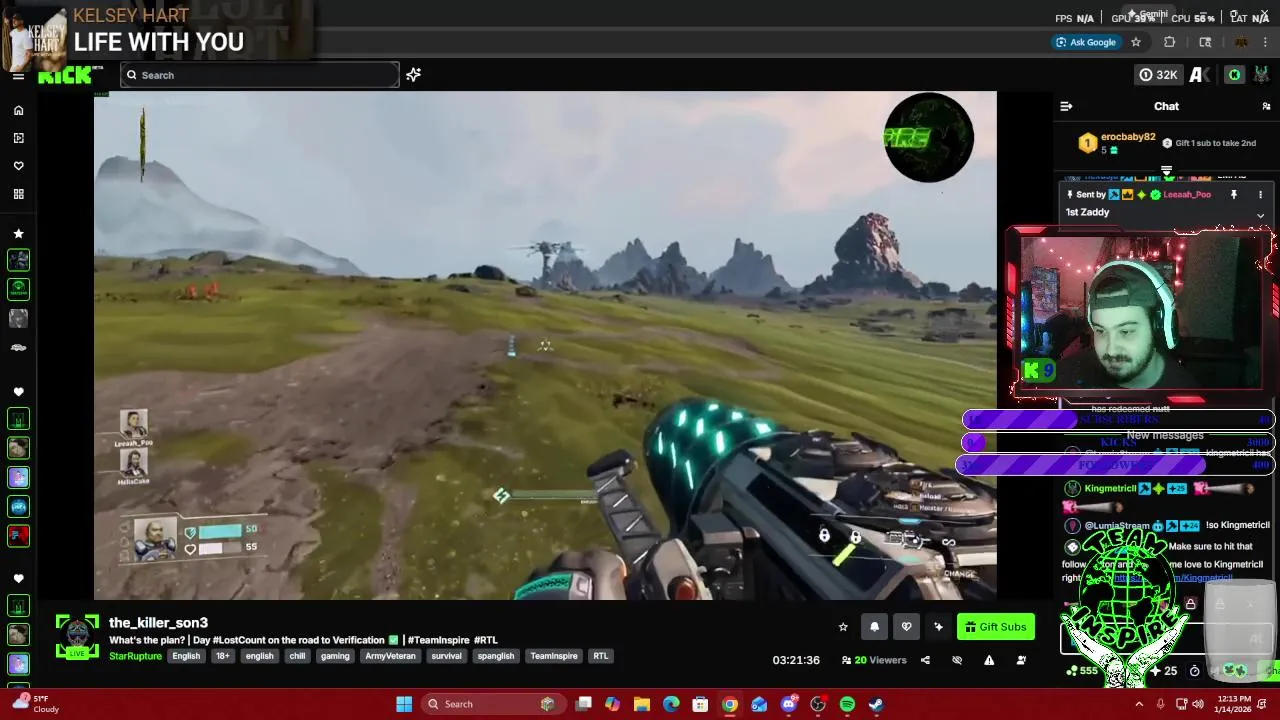Image resolution: width=1280 pixels, height=720 pixels.
Task: Open the starred channels sidebar icon
Action: (x=18, y=233)
